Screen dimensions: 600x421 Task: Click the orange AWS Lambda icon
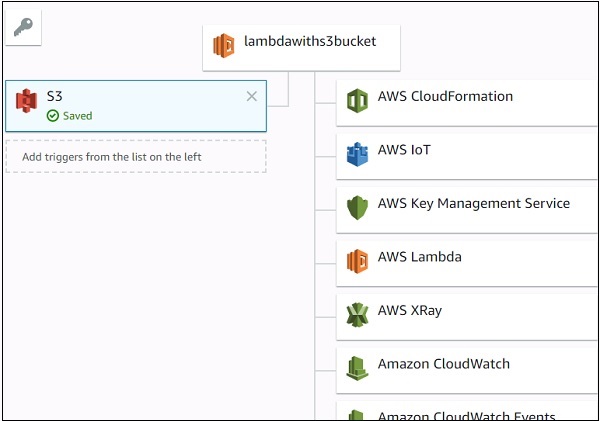pos(357,260)
